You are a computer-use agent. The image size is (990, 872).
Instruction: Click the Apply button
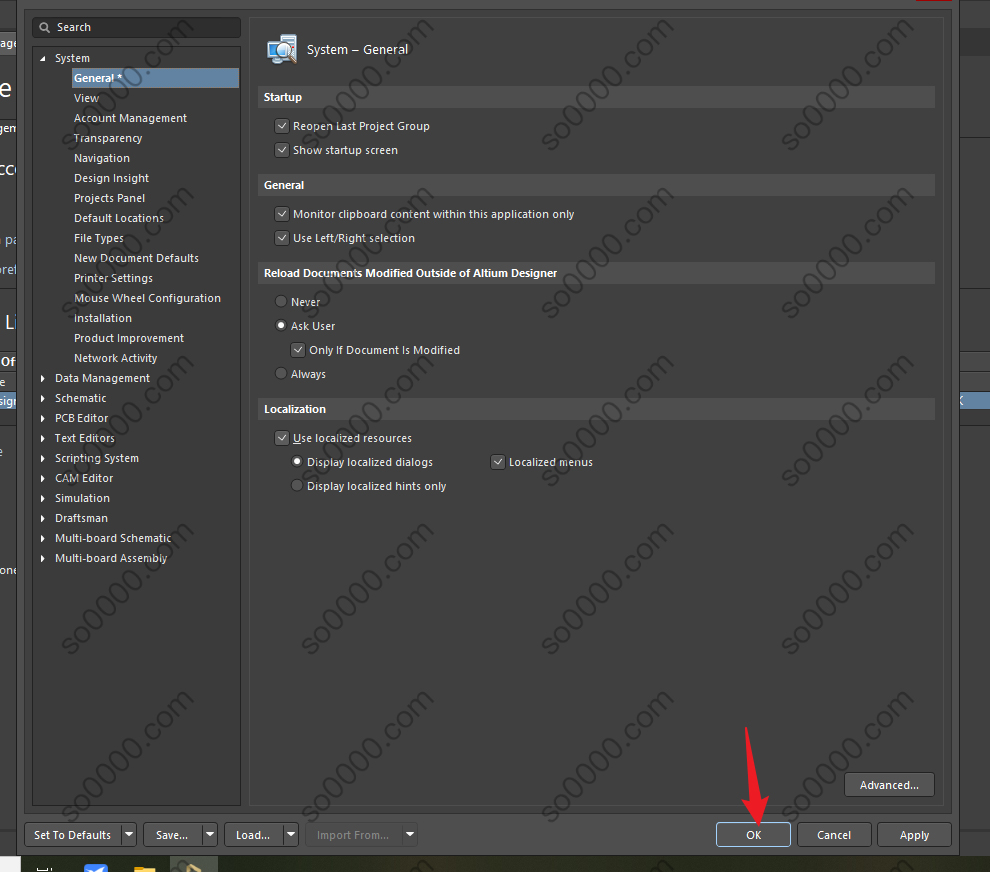914,834
